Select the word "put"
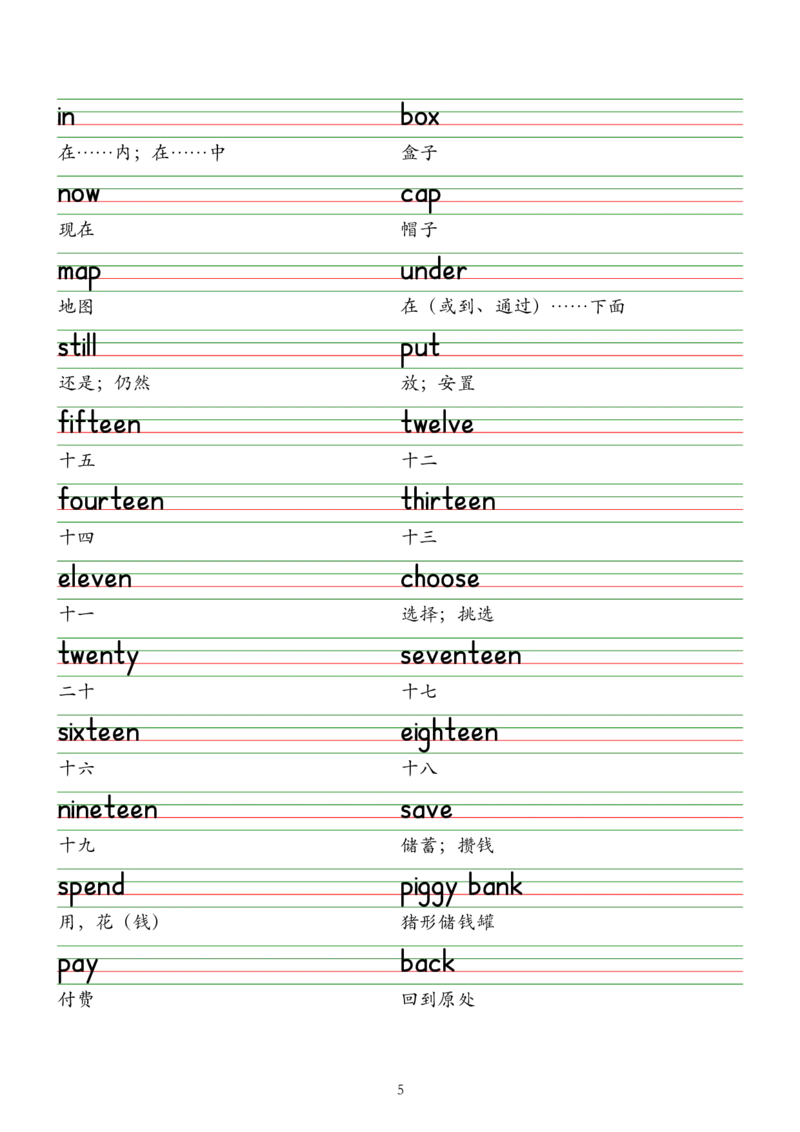 click(x=420, y=351)
